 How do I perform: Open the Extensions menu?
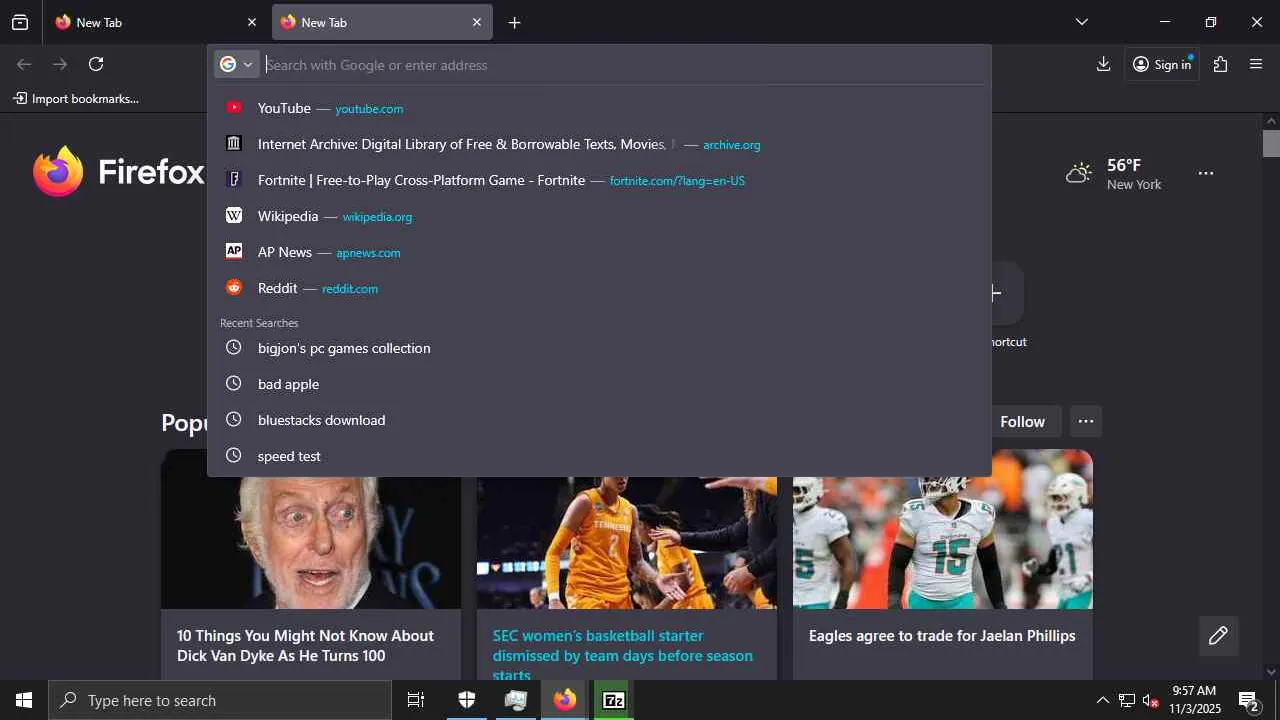(1220, 64)
